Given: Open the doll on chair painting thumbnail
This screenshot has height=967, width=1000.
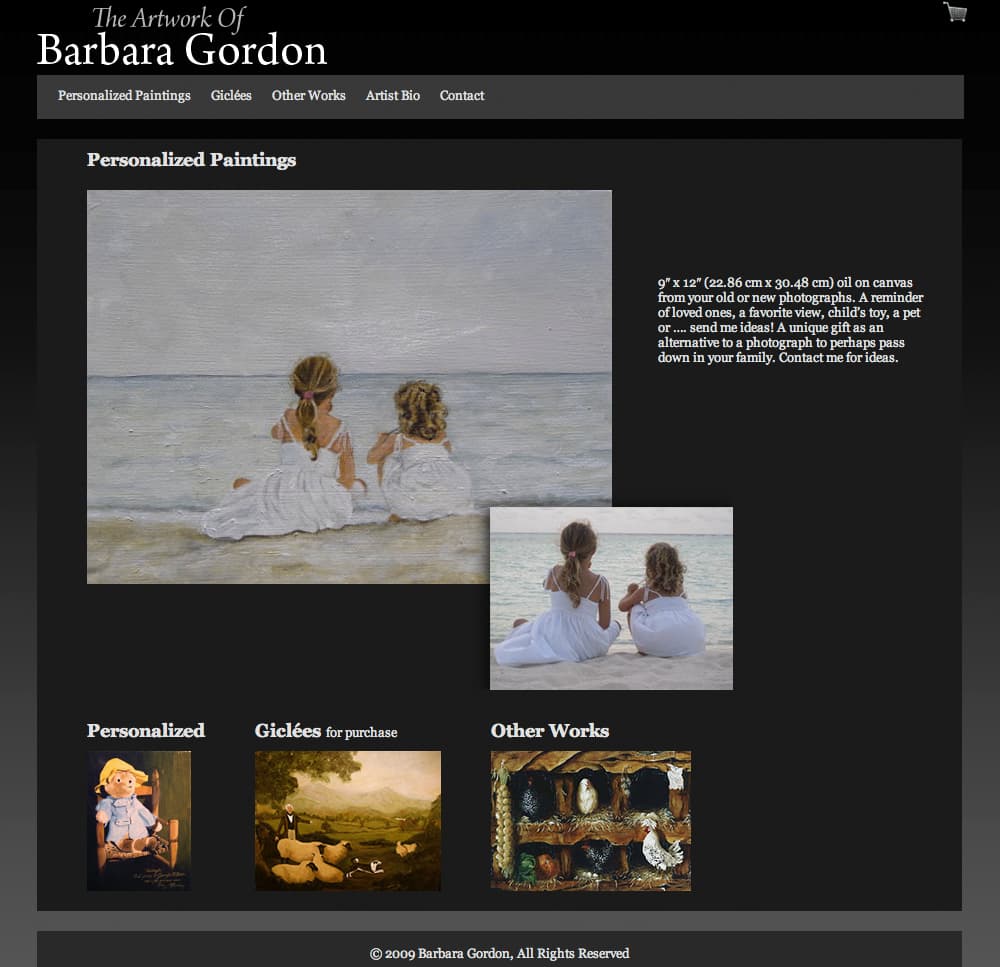Looking at the screenshot, I should tap(138, 820).
